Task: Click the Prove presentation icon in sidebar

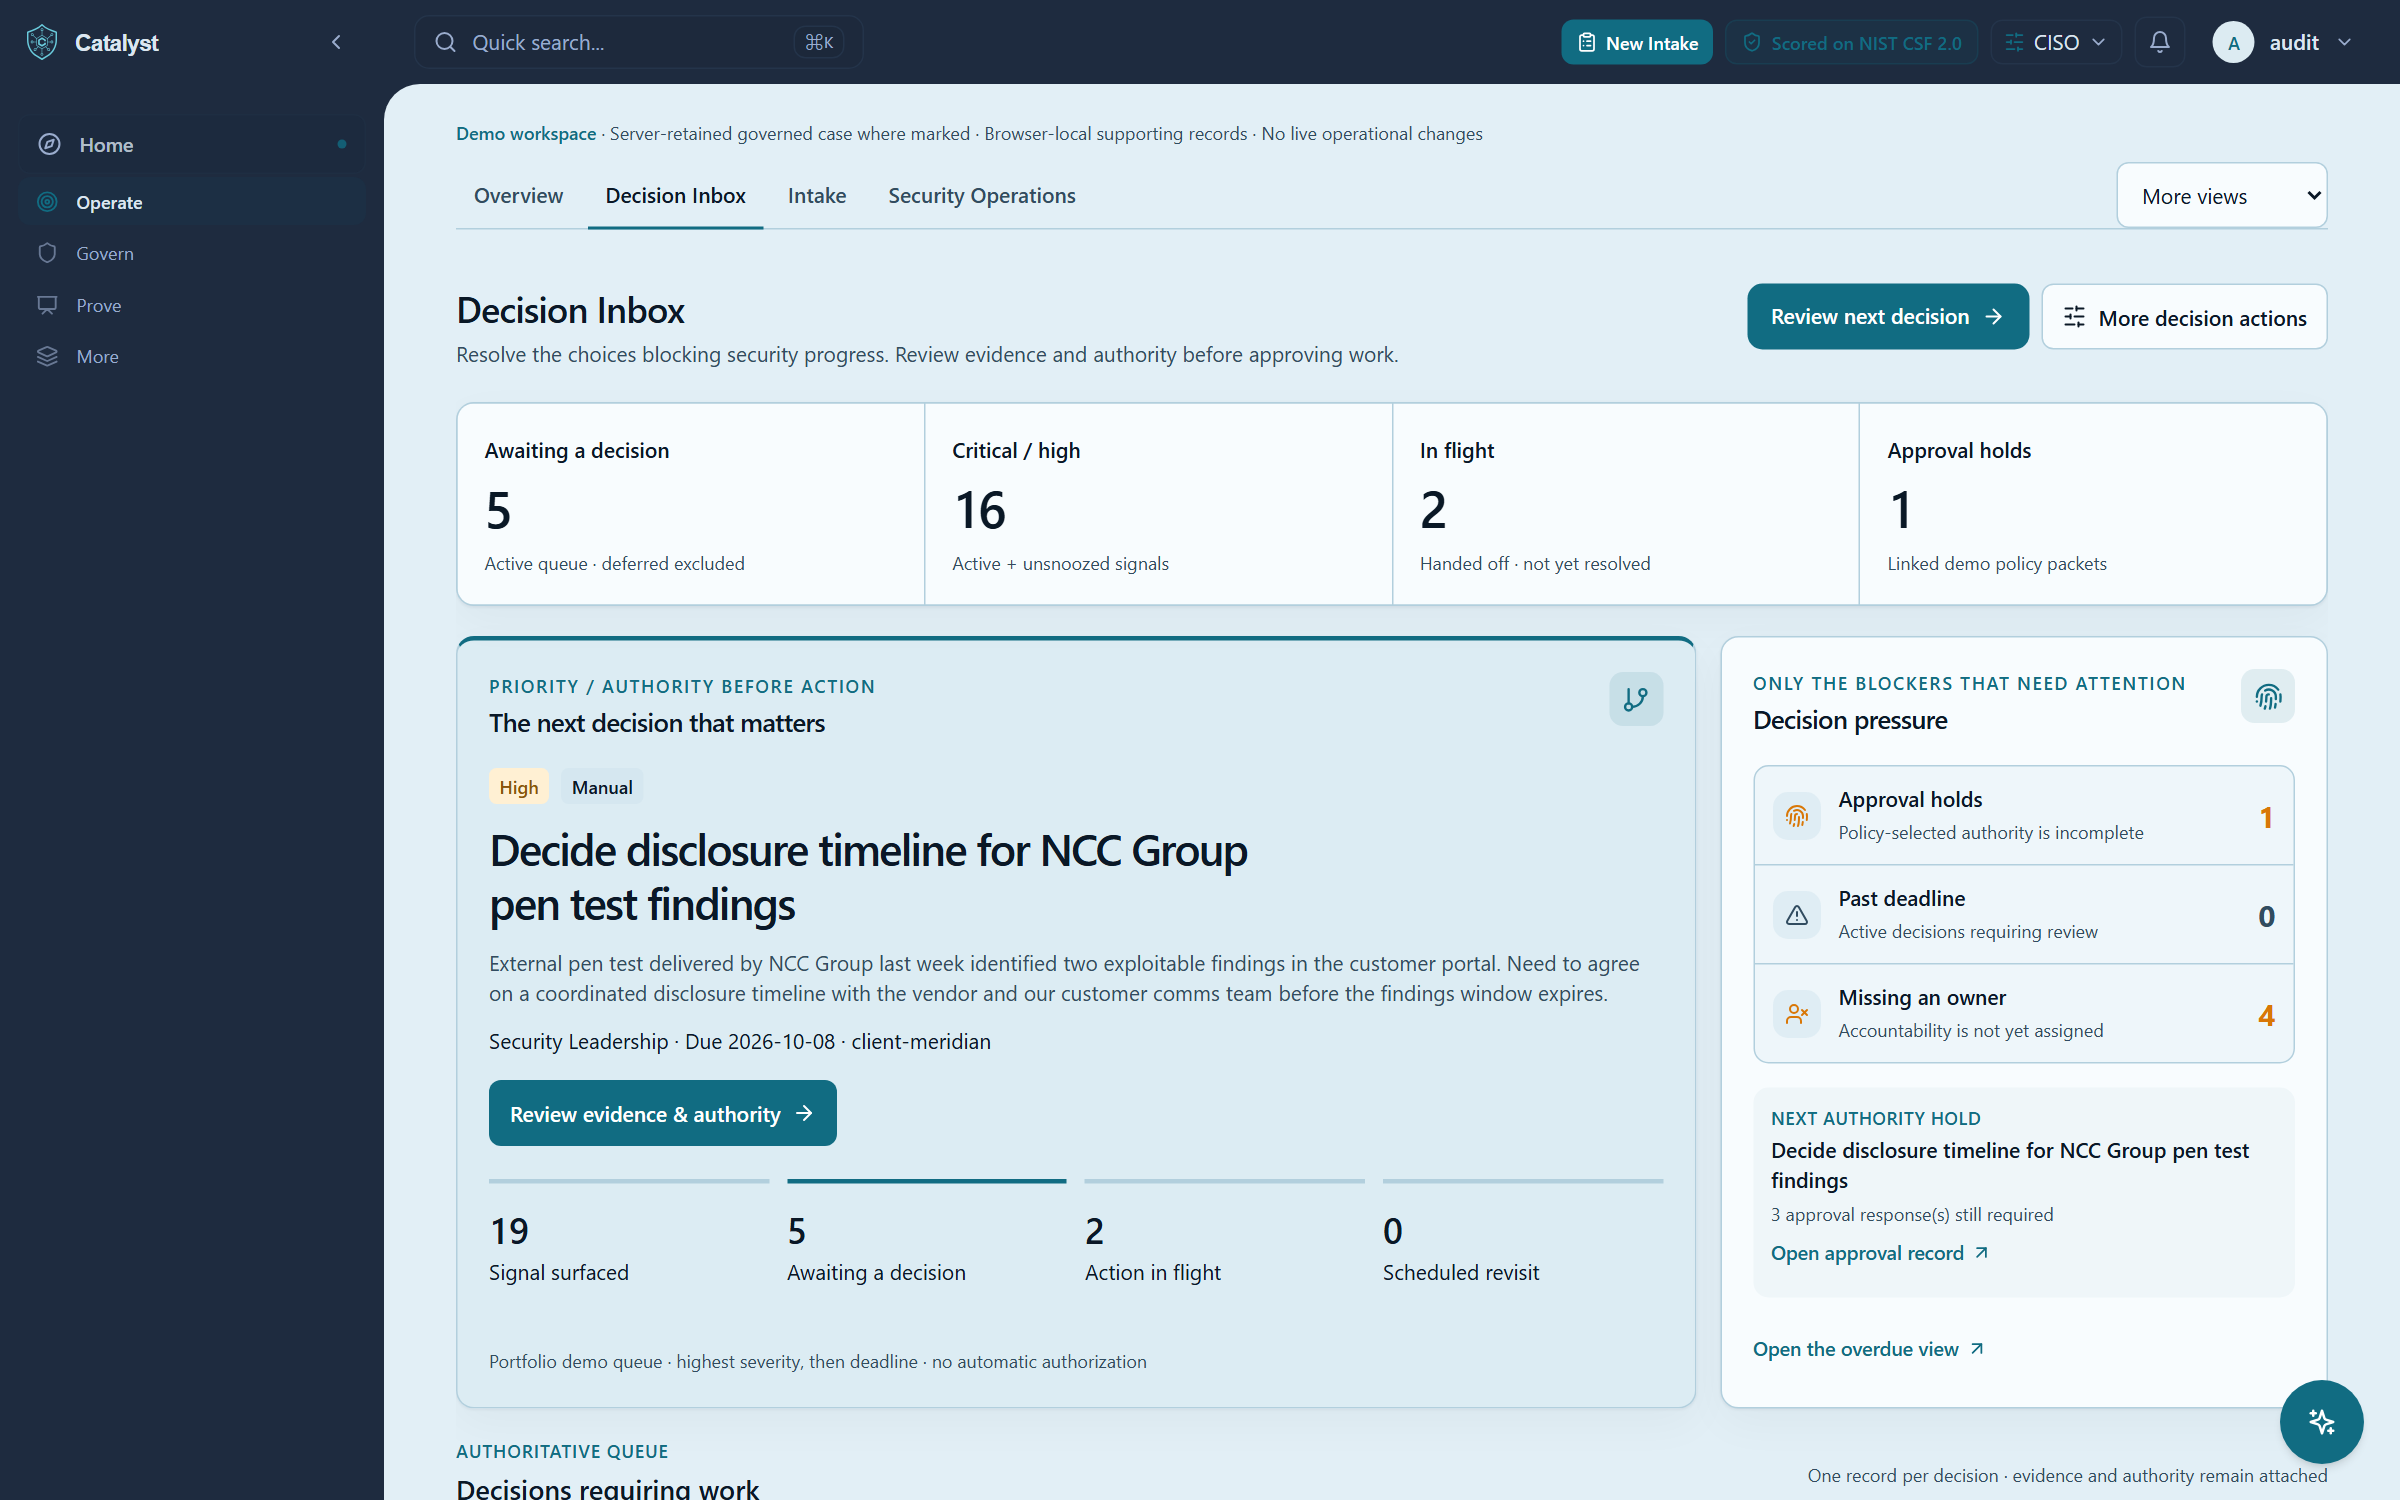Action: point(47,305)
